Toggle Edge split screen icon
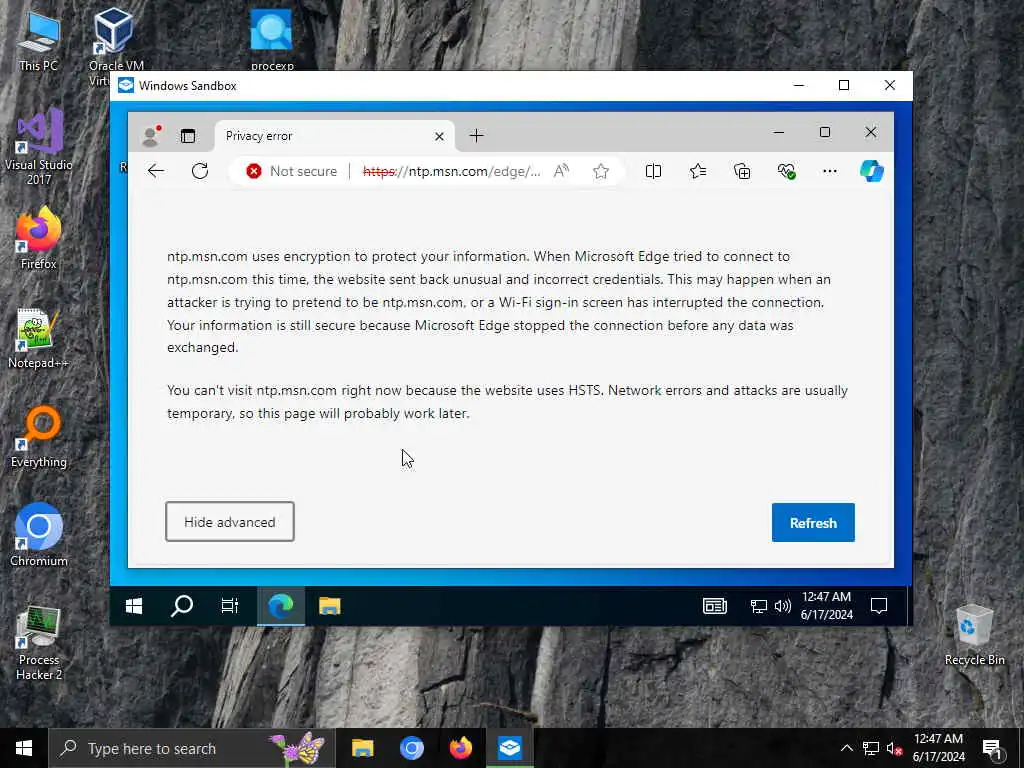 [653, 171]
